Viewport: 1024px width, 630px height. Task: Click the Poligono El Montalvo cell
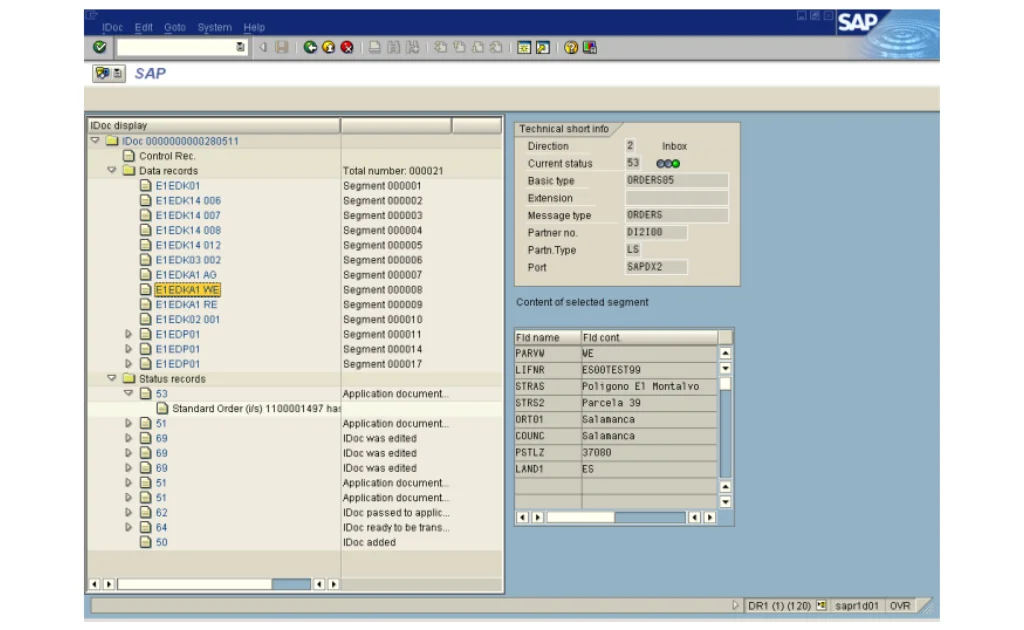point(649,386)
